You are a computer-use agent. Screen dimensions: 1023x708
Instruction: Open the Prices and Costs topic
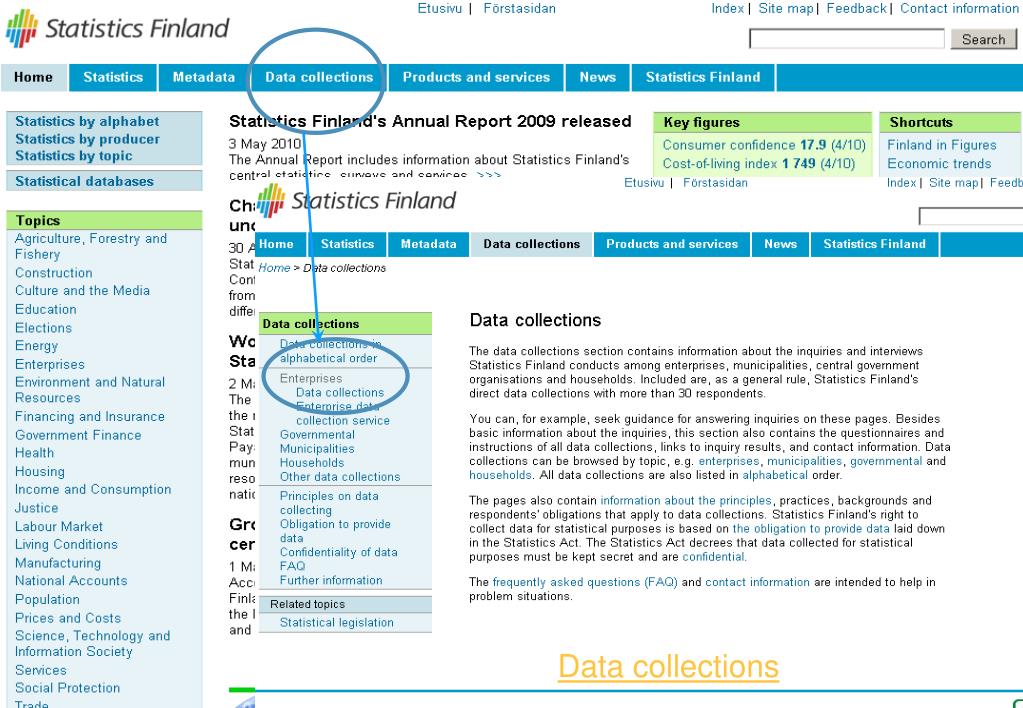point(68,617)
